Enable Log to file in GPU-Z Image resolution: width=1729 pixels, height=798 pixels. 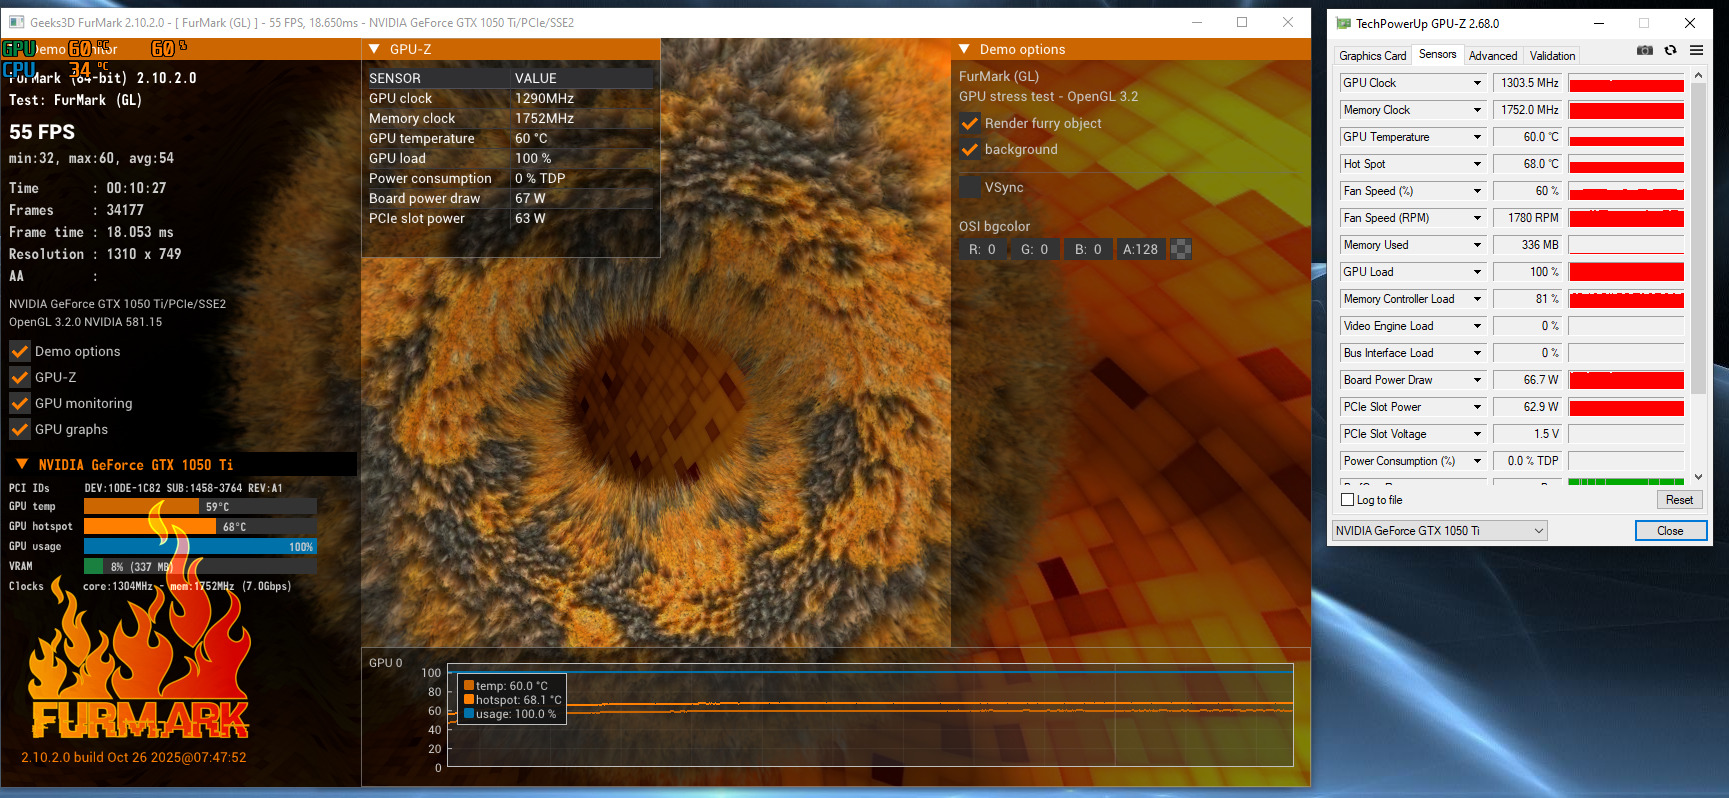[x=1347, y=500]
